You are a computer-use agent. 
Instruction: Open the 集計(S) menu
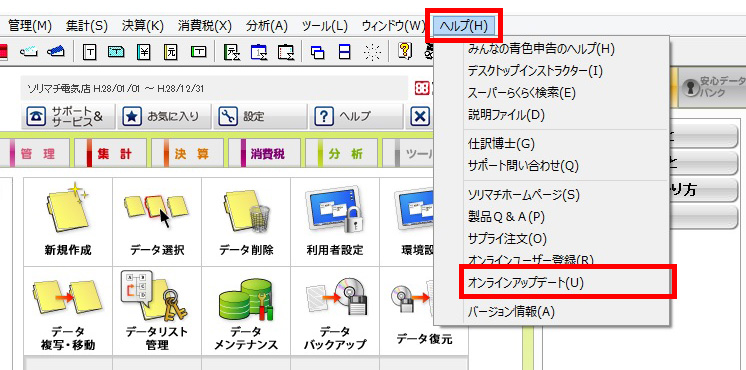pyautogui.click(x=87, y=26)
